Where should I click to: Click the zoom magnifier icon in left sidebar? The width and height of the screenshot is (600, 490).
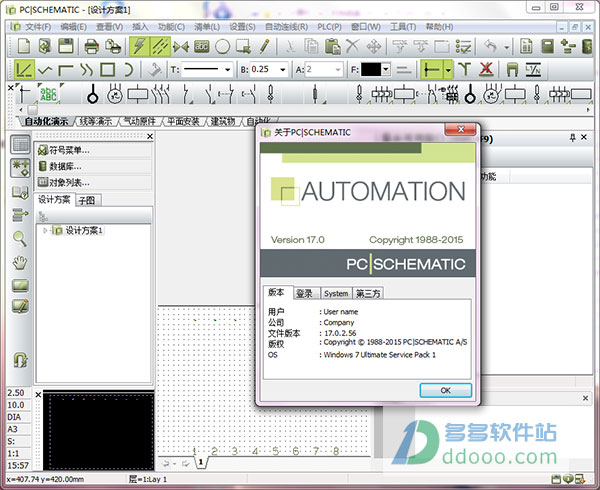[20, 239]
